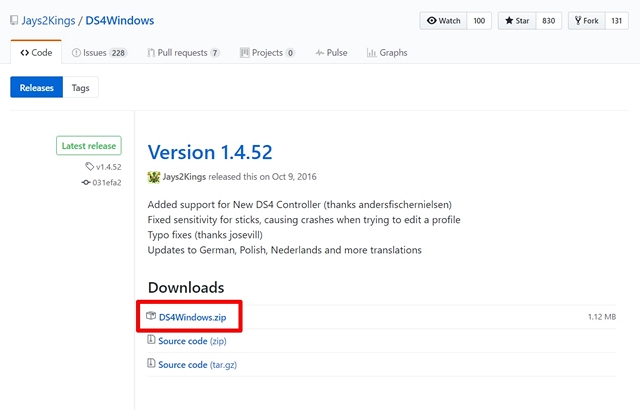This screenshot has height=410, width=640.
Task: Open the Pulse tab
Action: [x=331, y=53]
